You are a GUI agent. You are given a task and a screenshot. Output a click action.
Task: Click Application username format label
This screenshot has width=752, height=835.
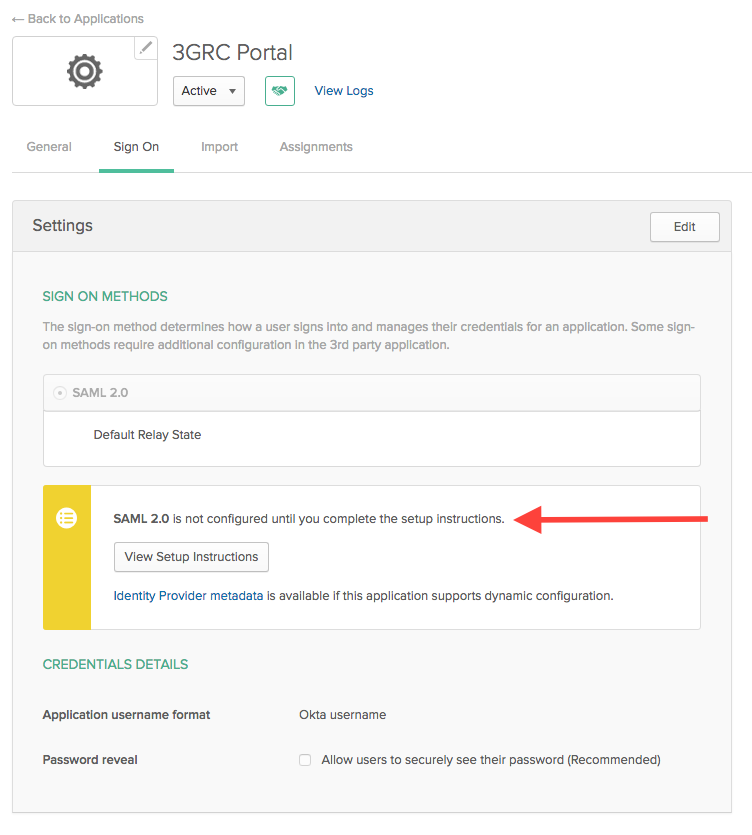126,715
